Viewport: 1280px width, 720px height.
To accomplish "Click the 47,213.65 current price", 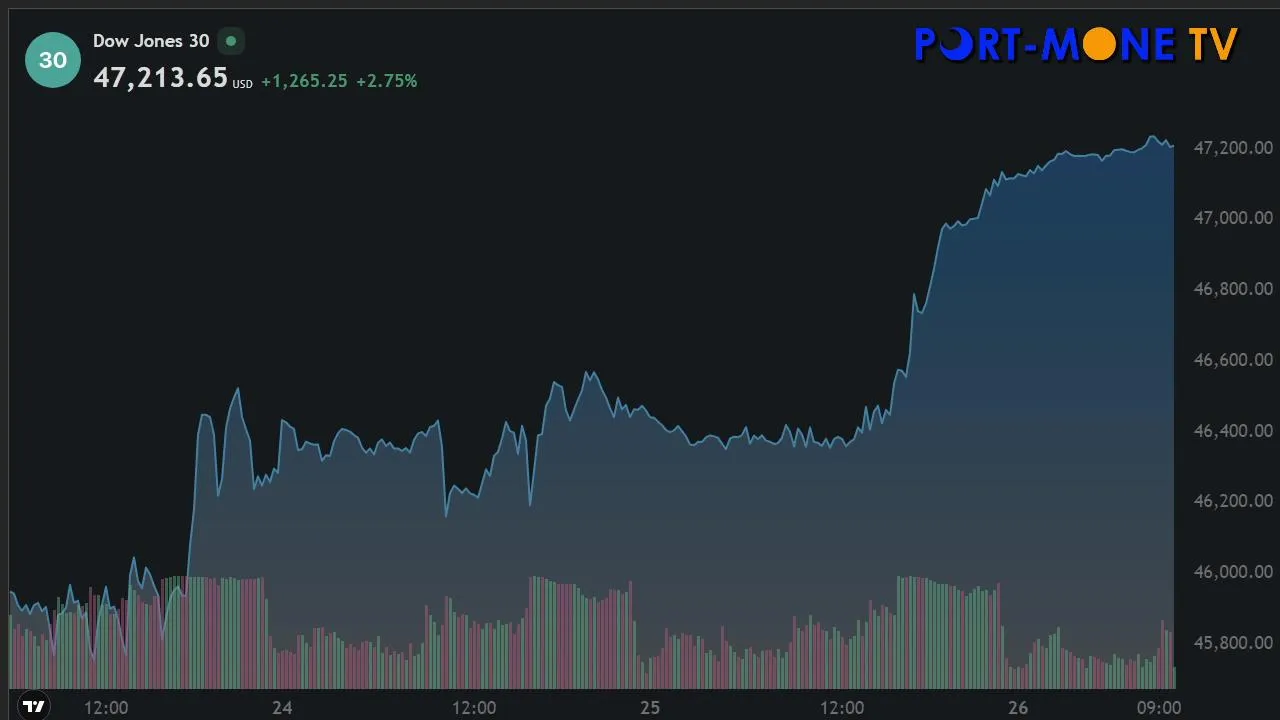I will [x=161, y=78].
